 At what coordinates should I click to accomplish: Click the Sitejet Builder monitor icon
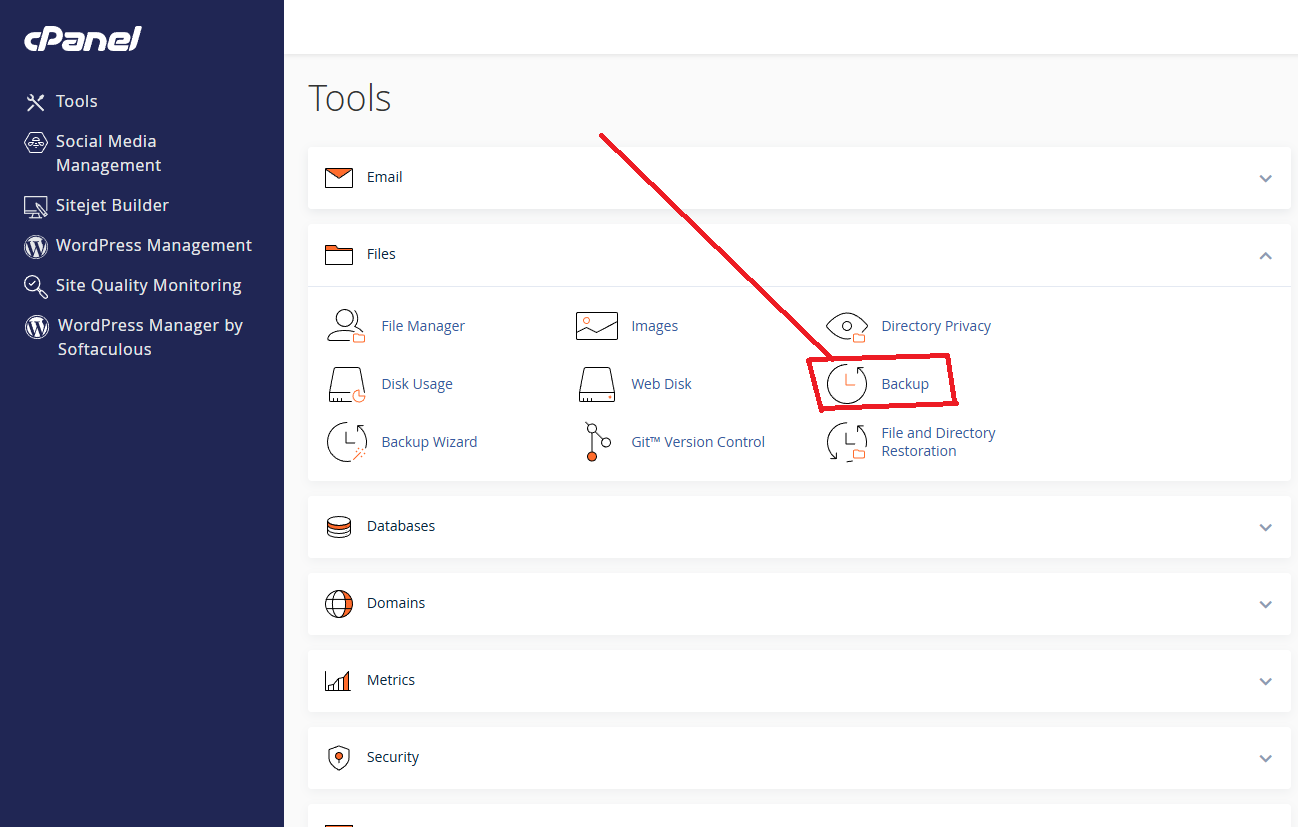pos(36,206)
